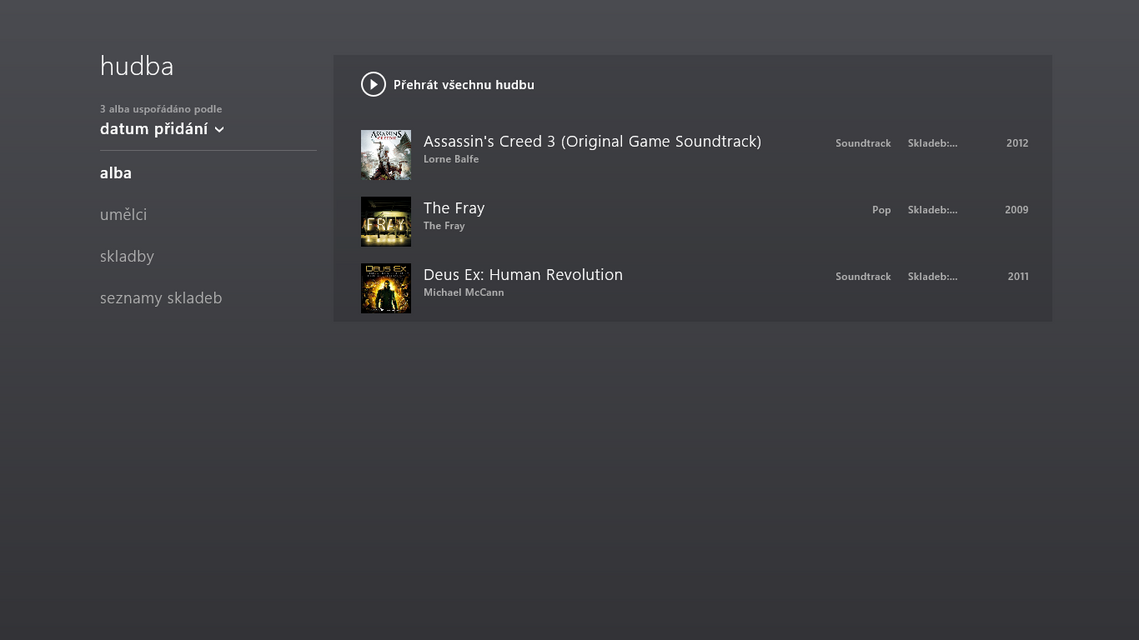Switch to the 'alba' tab
The height and width of the screenshot is (640, 1139).
(116, 173)
